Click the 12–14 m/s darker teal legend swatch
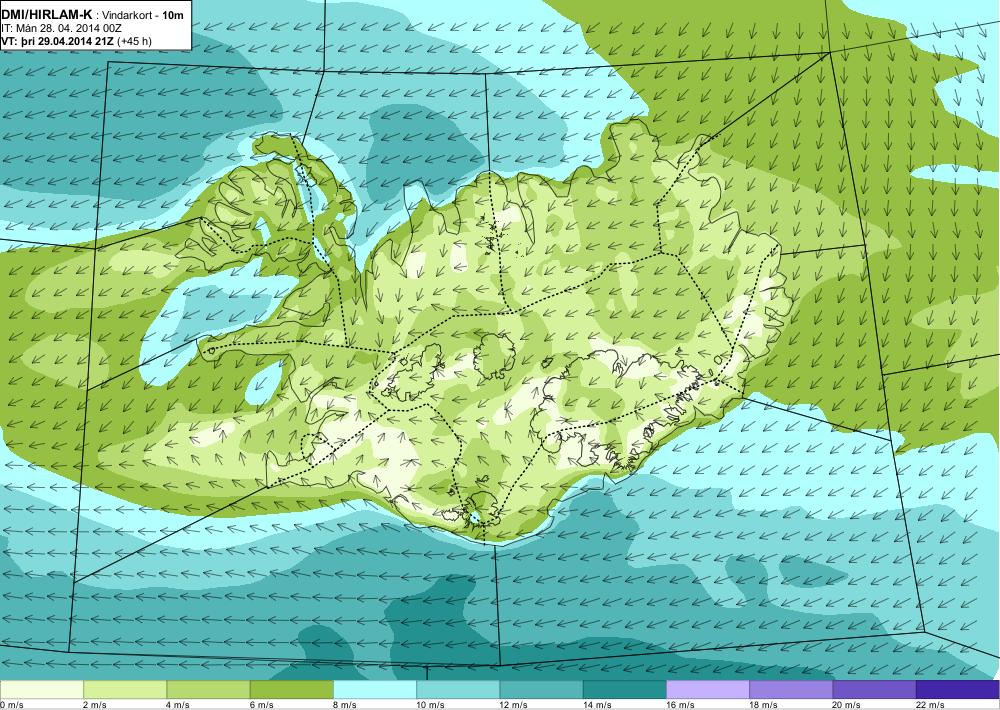The image size is (1000, 710). 541,690
